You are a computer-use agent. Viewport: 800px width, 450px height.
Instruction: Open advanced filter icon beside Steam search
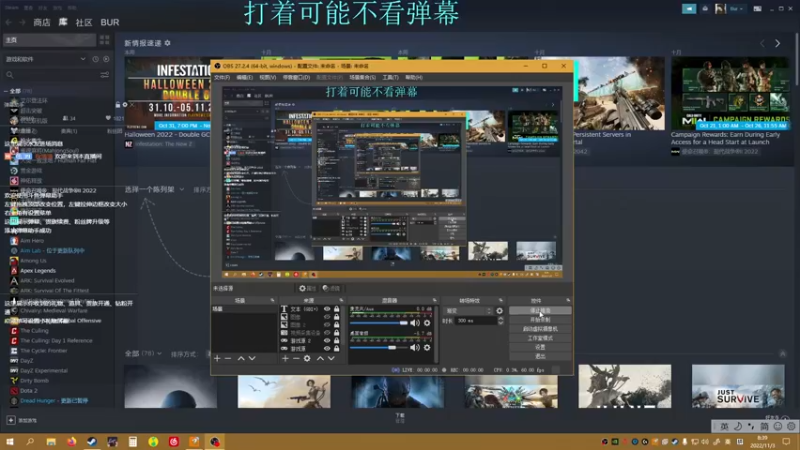point(105,75)
